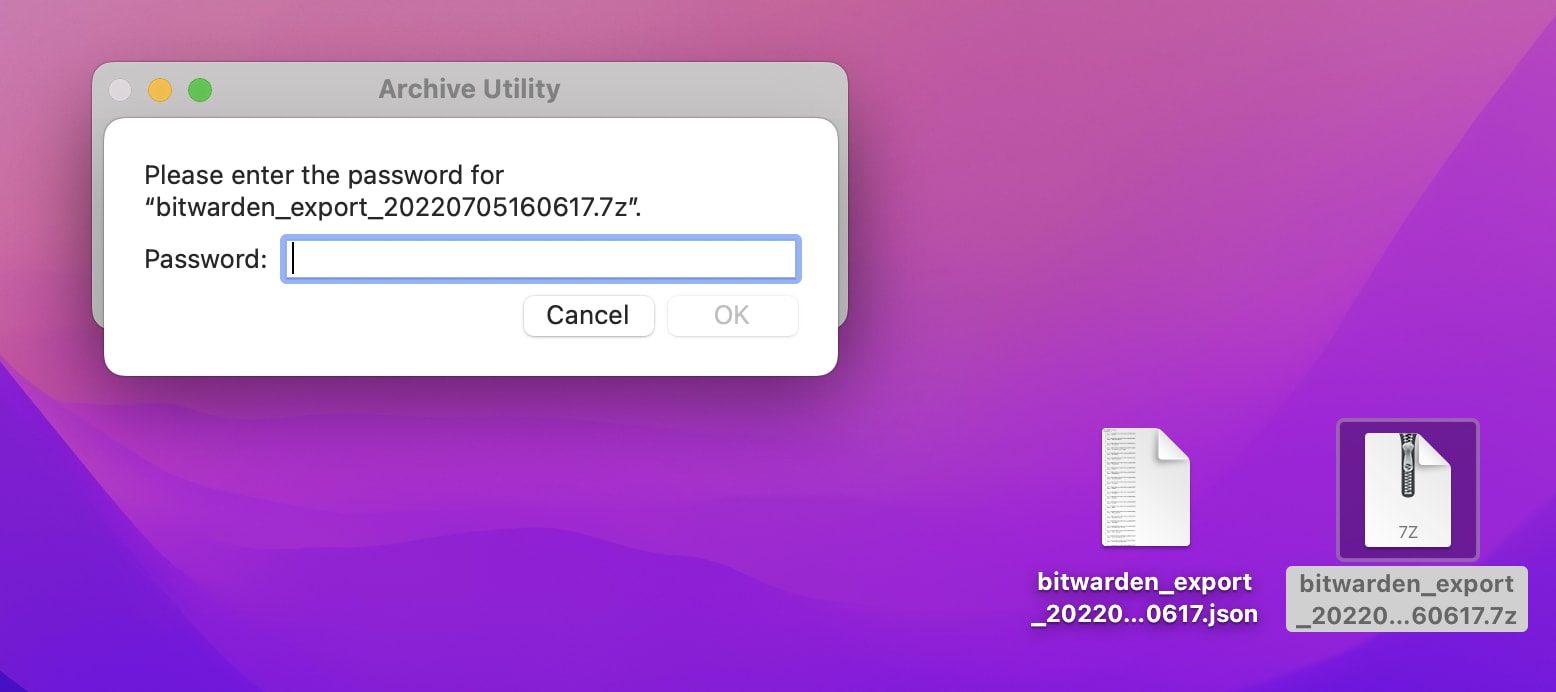This screenshot has width=1556, height=692.
Task: Confirm the password with the OK button
Action: pos(732,316)
